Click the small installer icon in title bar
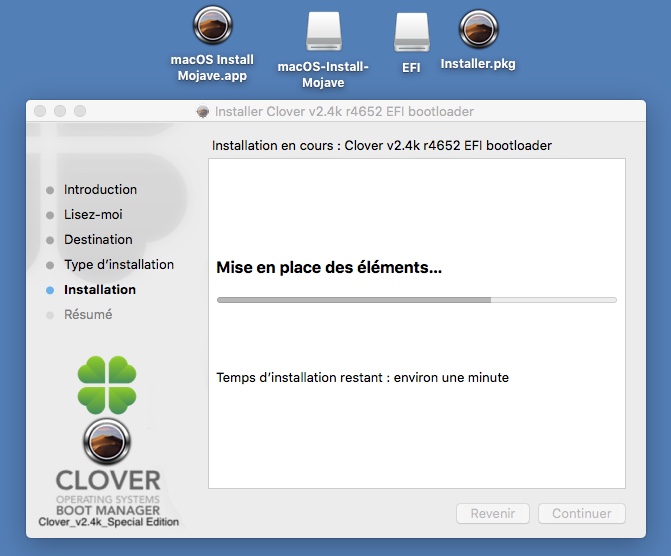 click(203, 112)
